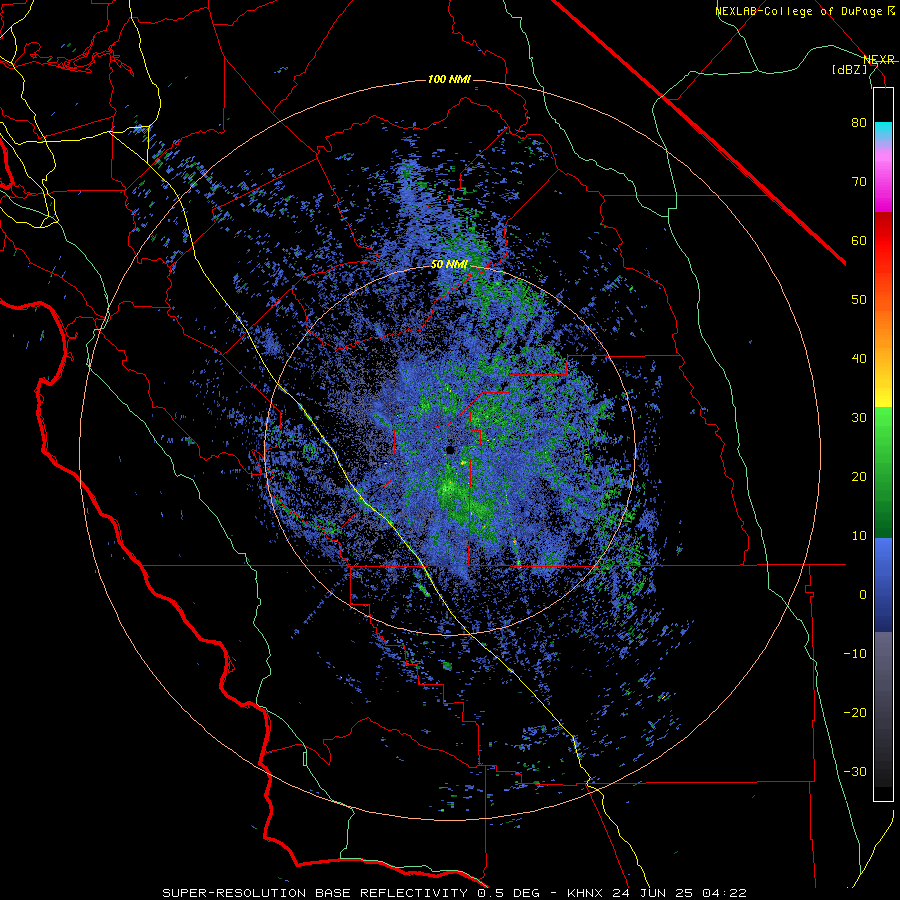The image size is (900, 900).
Task: Click the 80 value on color scale
Action: point(859,123)
